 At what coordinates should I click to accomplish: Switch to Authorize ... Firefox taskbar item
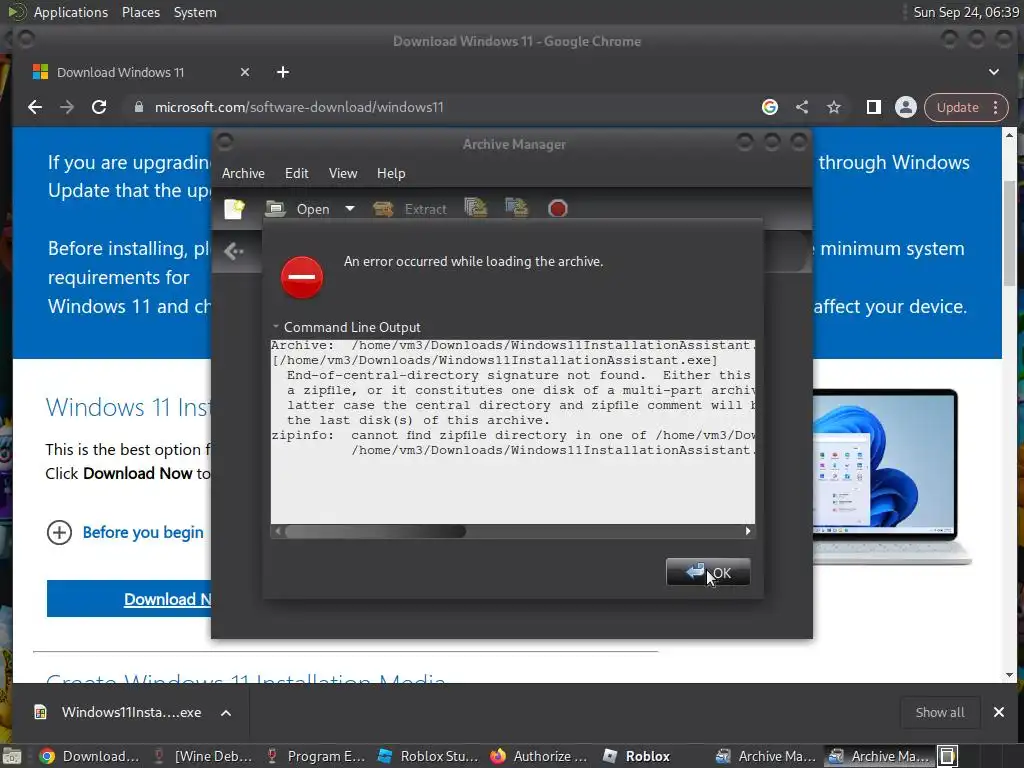pyautogui.click(x=541, y=756)
